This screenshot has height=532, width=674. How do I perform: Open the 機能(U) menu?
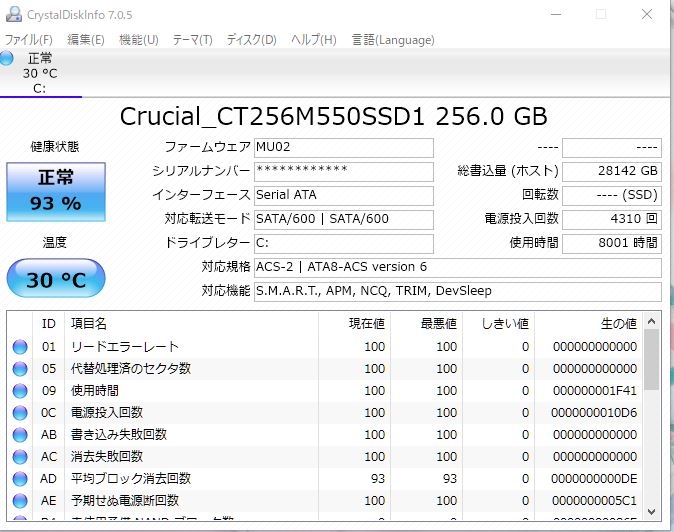[x=139, y=40]
